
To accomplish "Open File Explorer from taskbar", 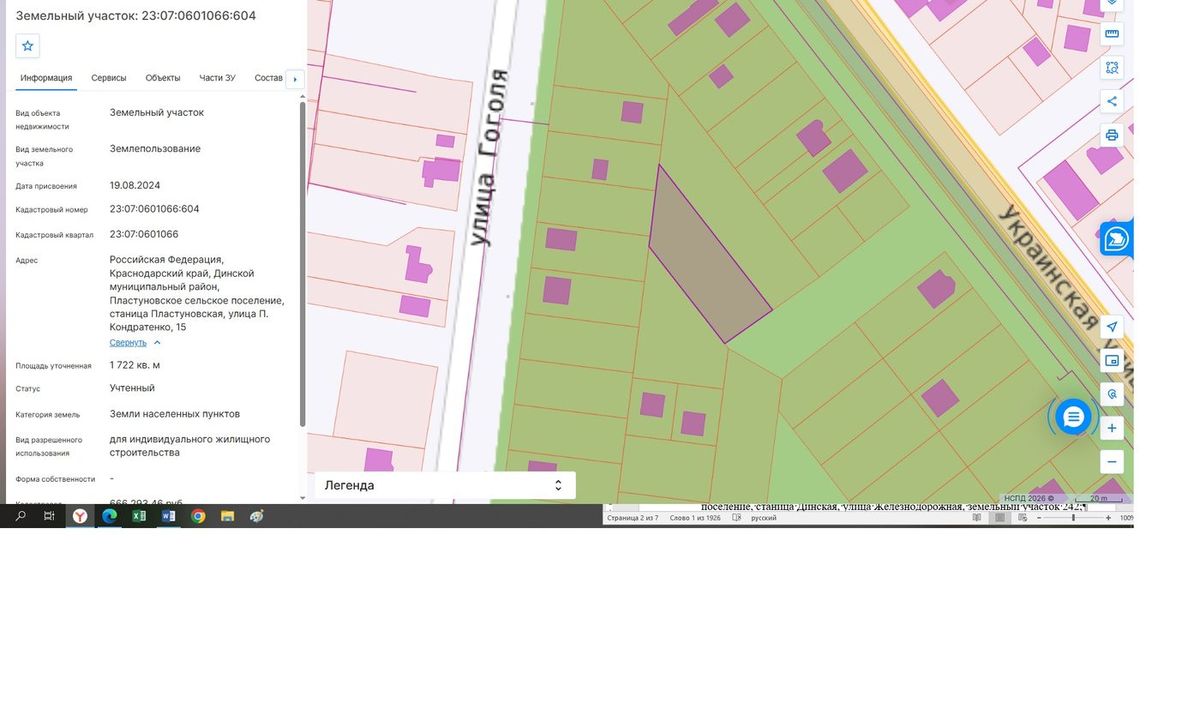I will click(227, 516).
